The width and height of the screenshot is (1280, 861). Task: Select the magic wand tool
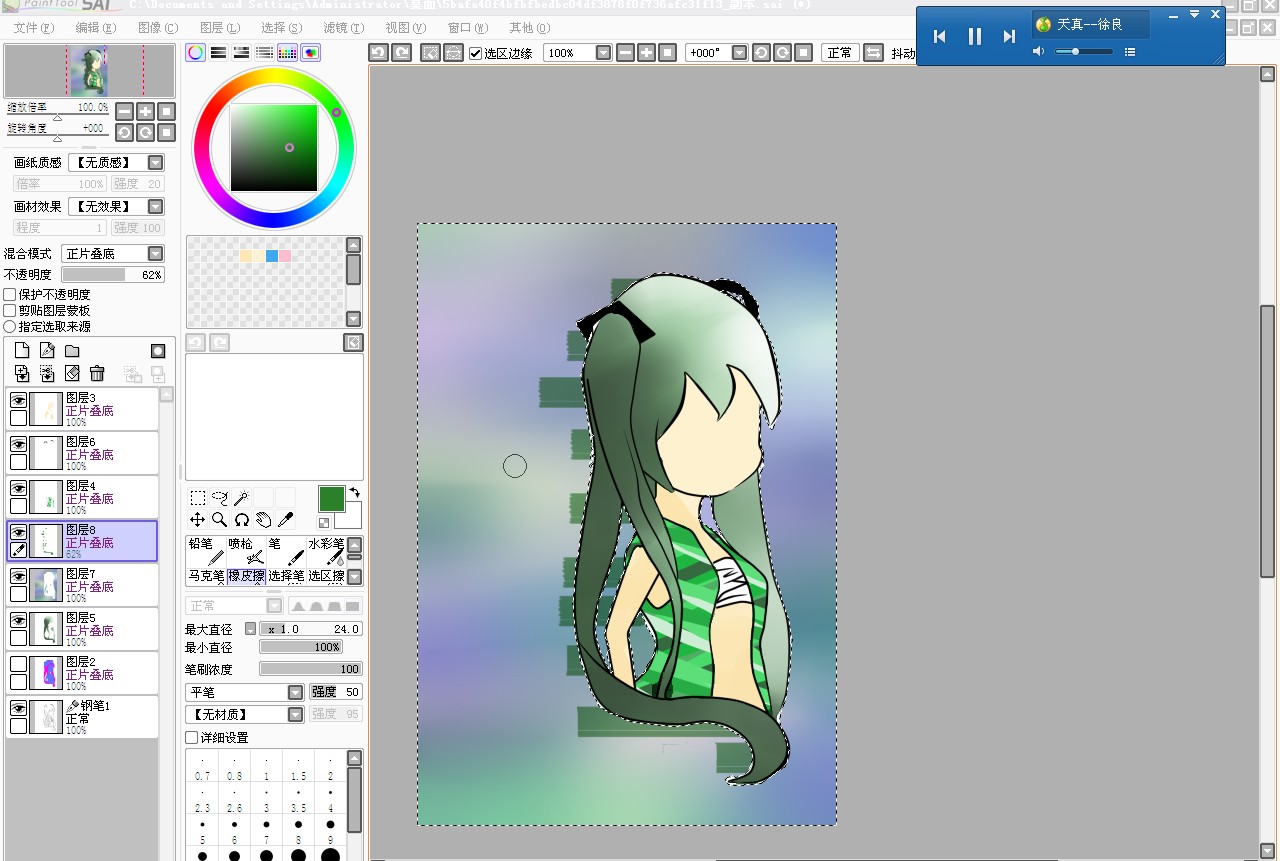[241, 498]
